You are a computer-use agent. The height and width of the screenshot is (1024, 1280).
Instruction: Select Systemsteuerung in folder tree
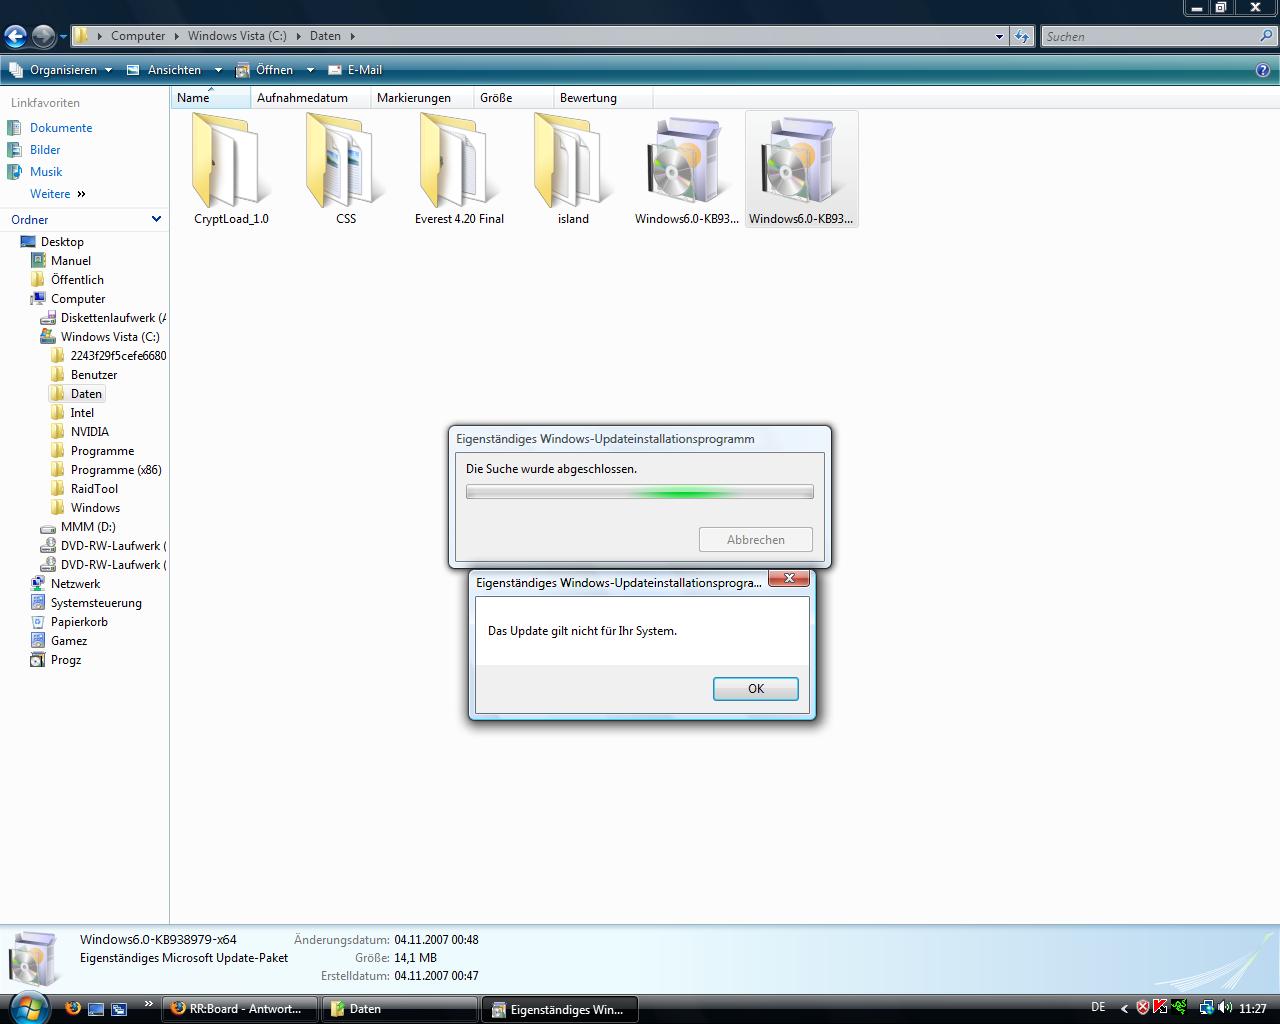pos(96,603)
